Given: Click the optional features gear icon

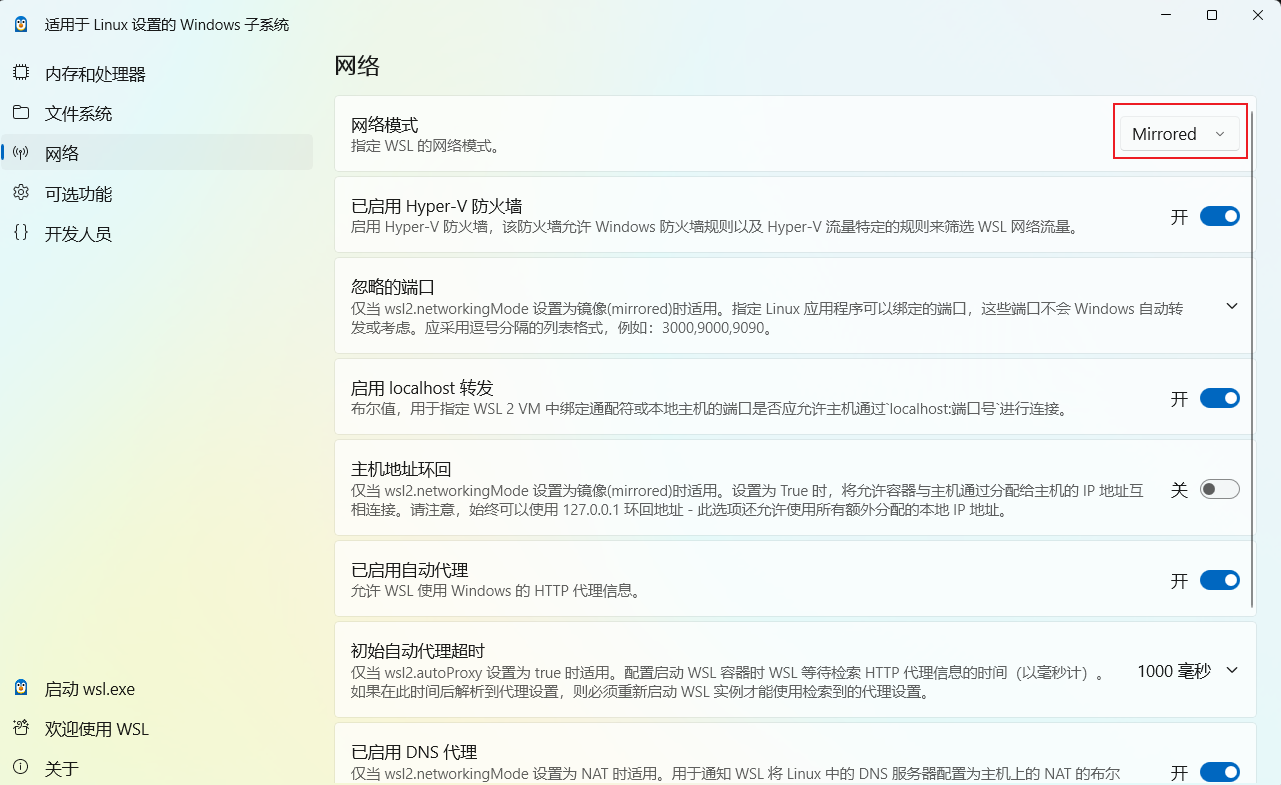Looking at the screenshot, I should pos(21,193).
